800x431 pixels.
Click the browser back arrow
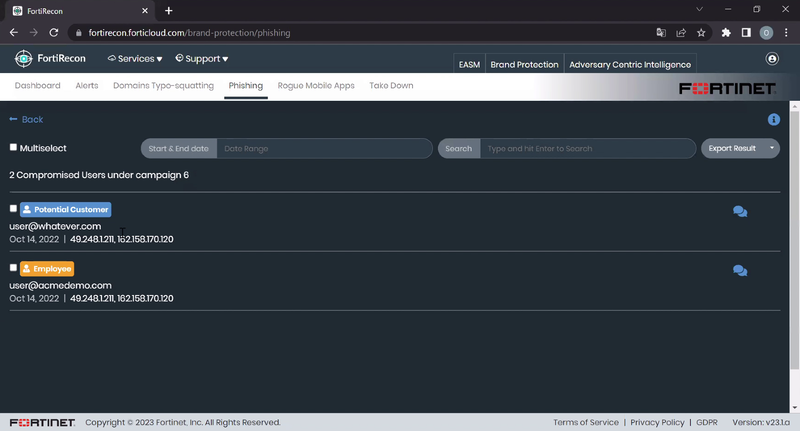14,33
